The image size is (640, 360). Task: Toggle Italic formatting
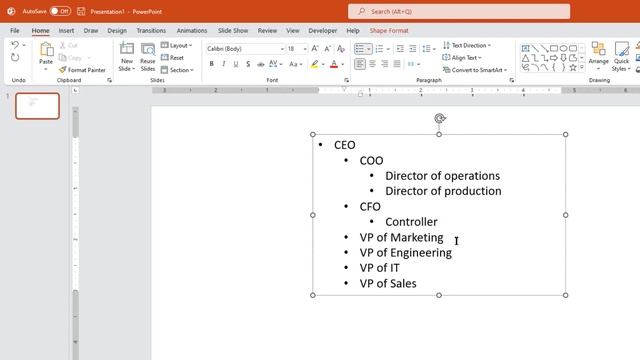pyautogui.click(x=223, y=64)
